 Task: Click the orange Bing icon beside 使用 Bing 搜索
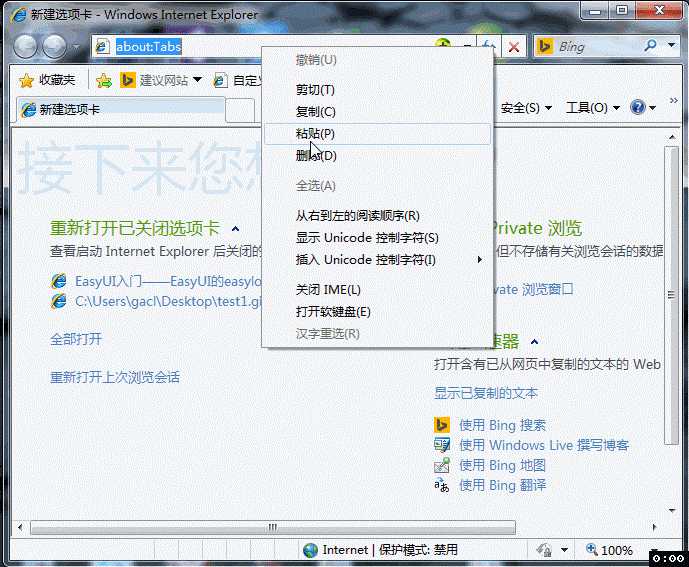click(x=442, y=425)
